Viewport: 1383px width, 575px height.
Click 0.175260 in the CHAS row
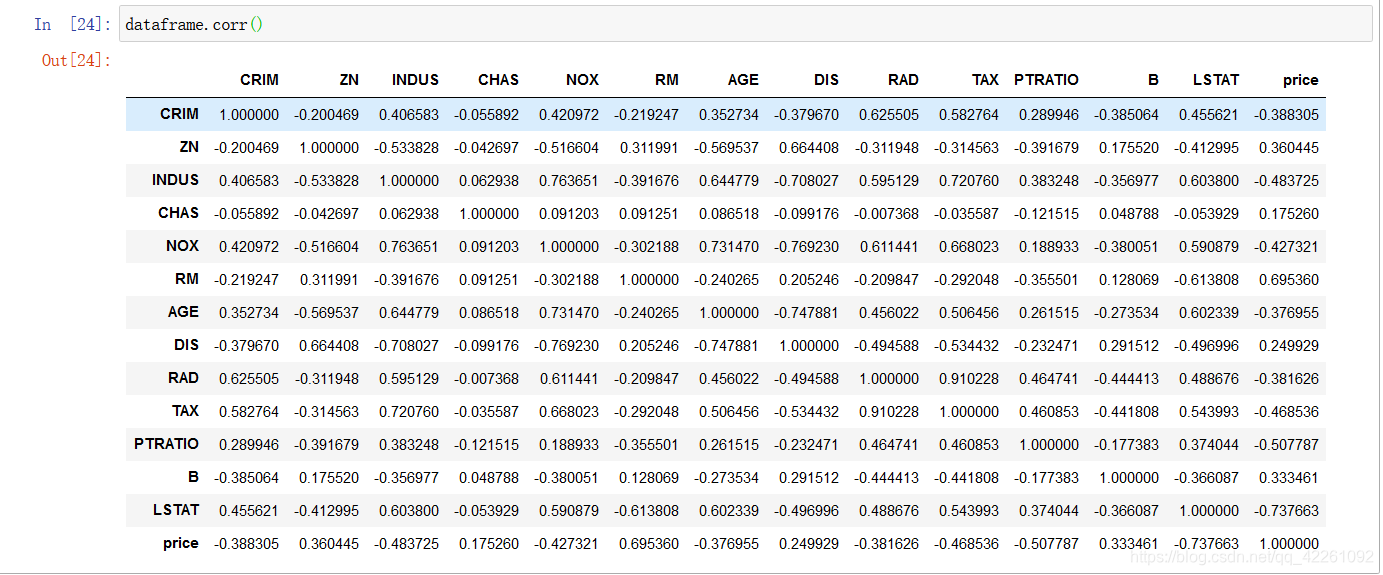pos(1289,214)
